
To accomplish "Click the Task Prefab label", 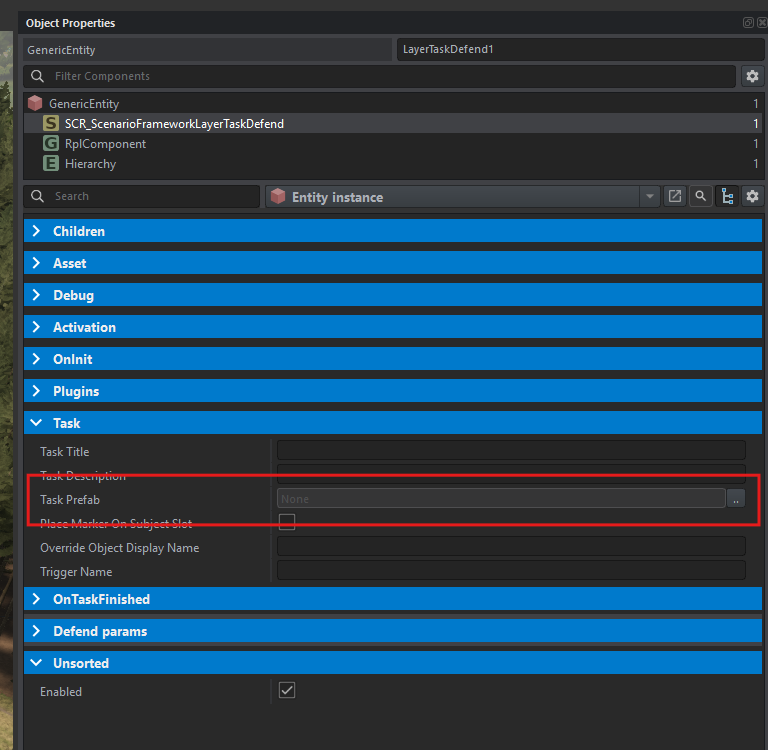I will click(x=70, y=500).
